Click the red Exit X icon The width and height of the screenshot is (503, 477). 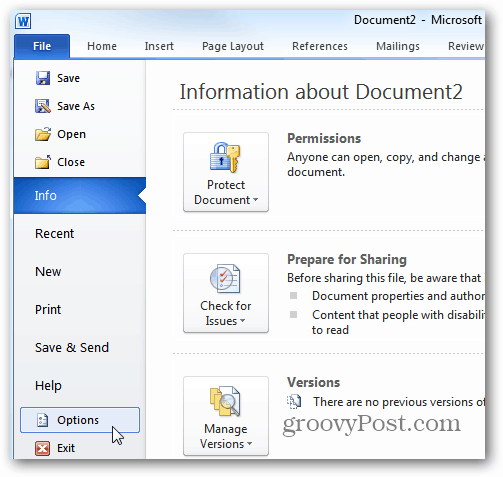42,448
